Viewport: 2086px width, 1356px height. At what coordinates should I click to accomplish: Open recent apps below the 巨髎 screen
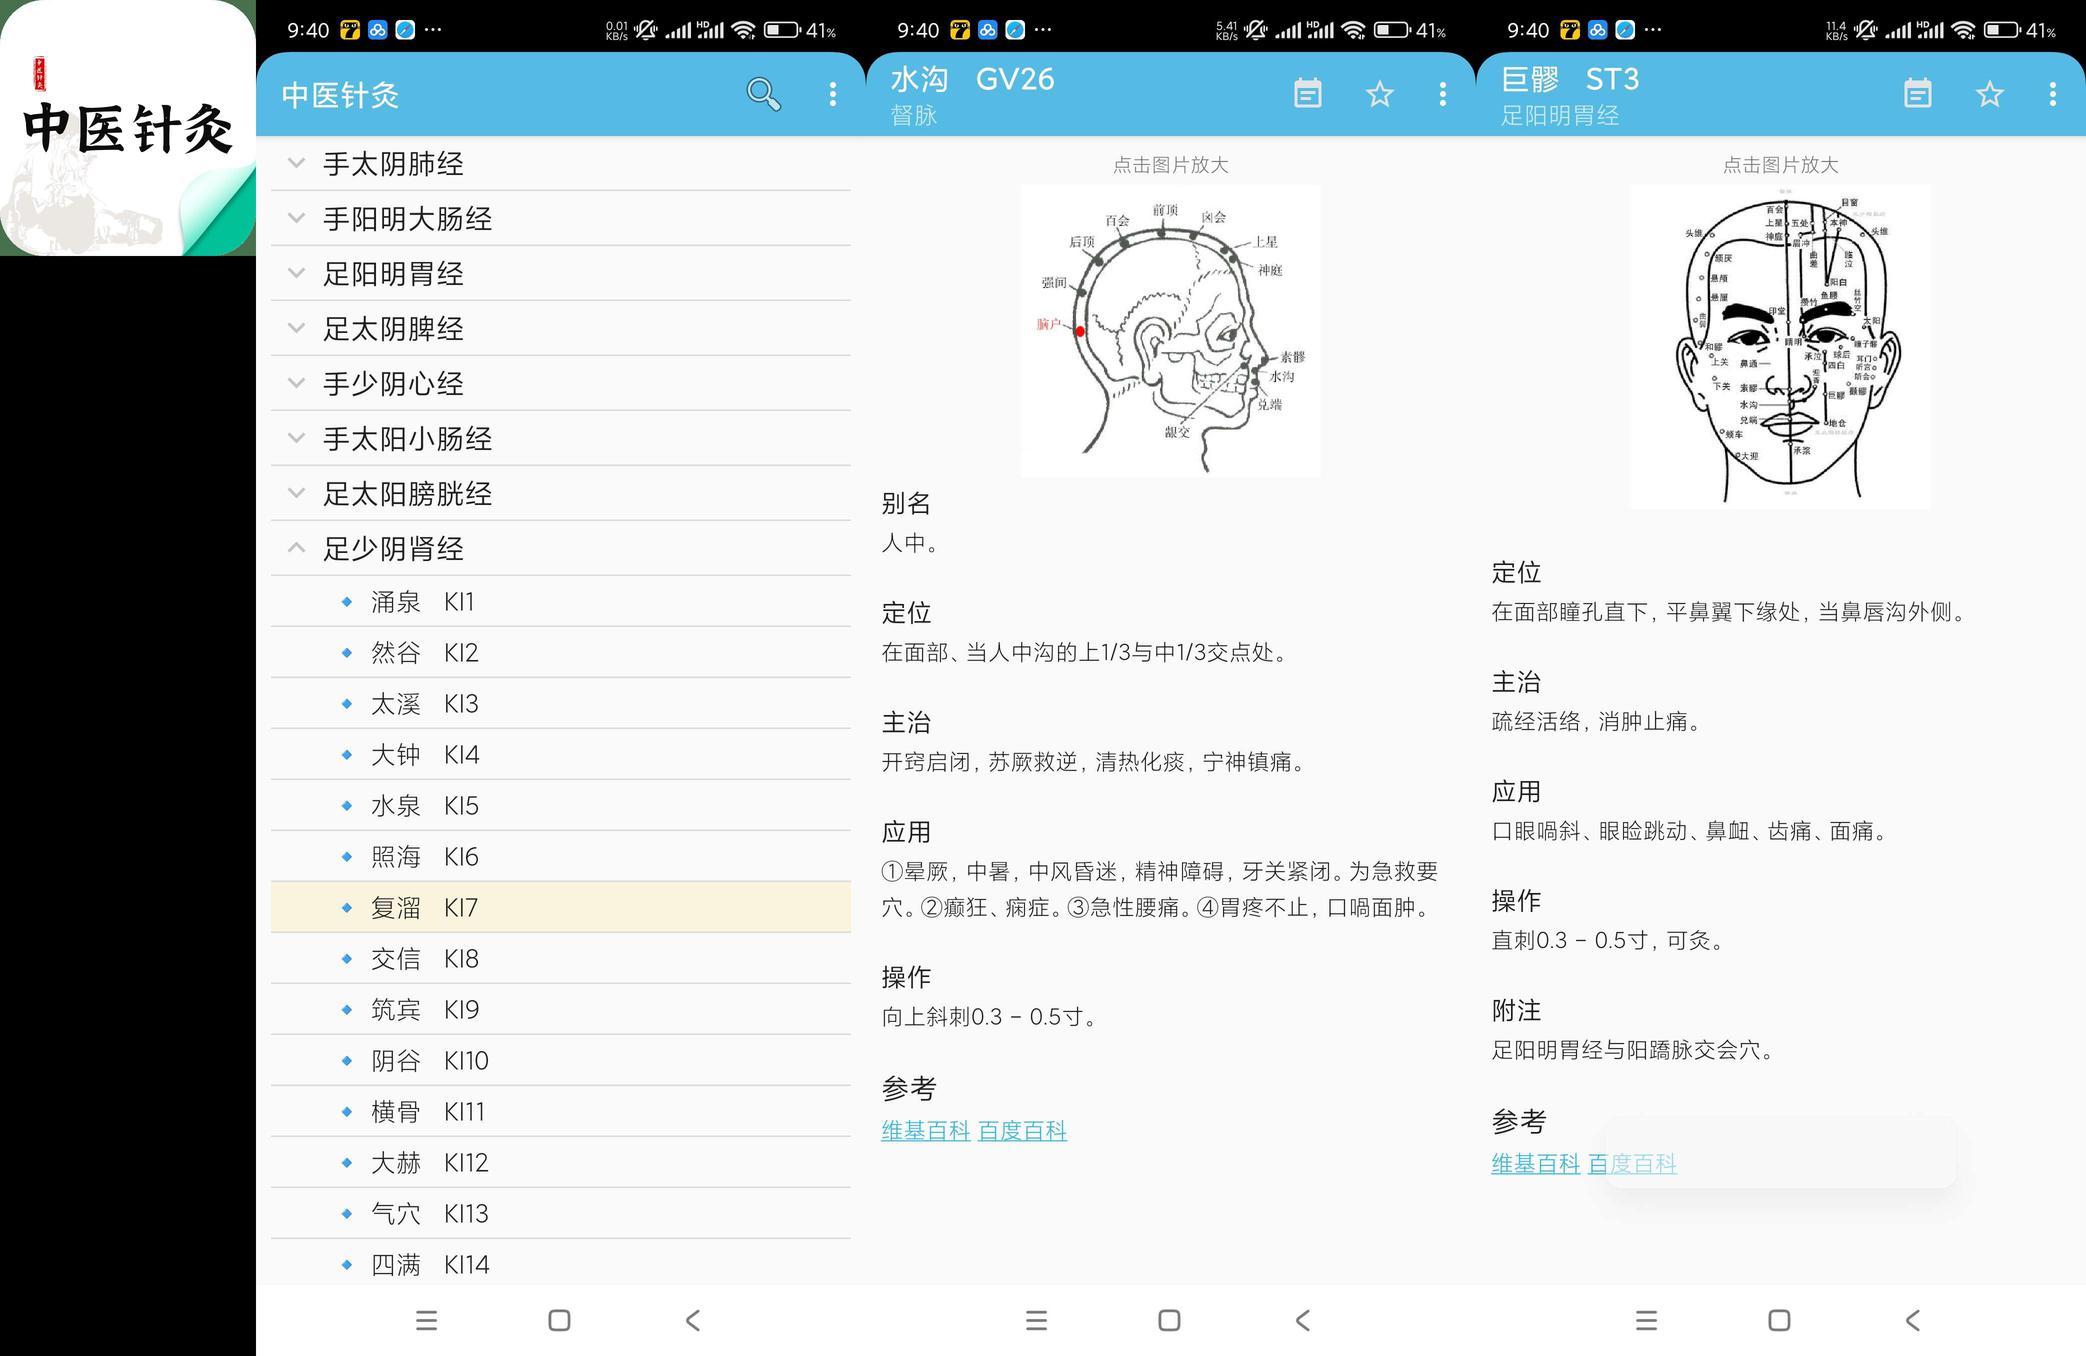(1646, 1320)
